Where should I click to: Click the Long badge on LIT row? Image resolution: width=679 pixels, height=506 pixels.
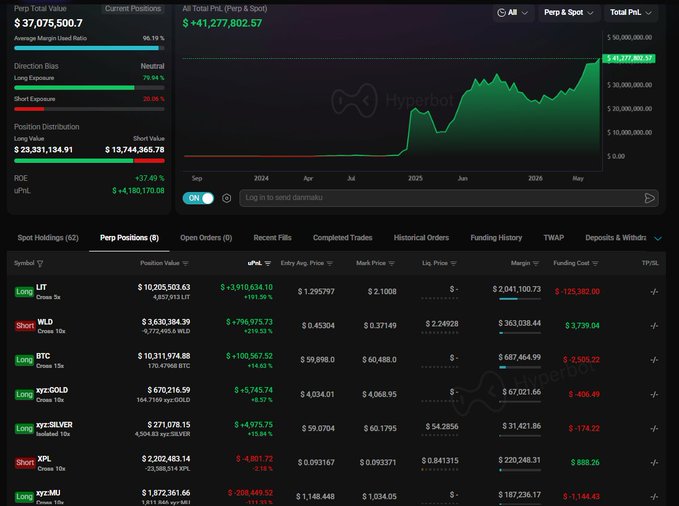(24, 292)
